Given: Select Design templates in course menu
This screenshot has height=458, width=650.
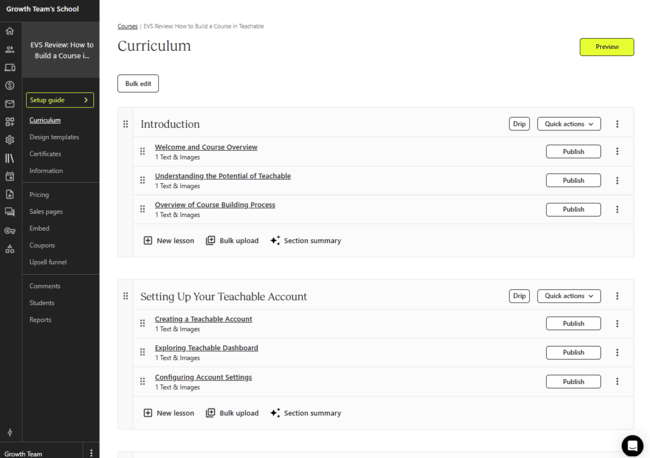Looking at the screenshot, I should click(x=54, y=137).
